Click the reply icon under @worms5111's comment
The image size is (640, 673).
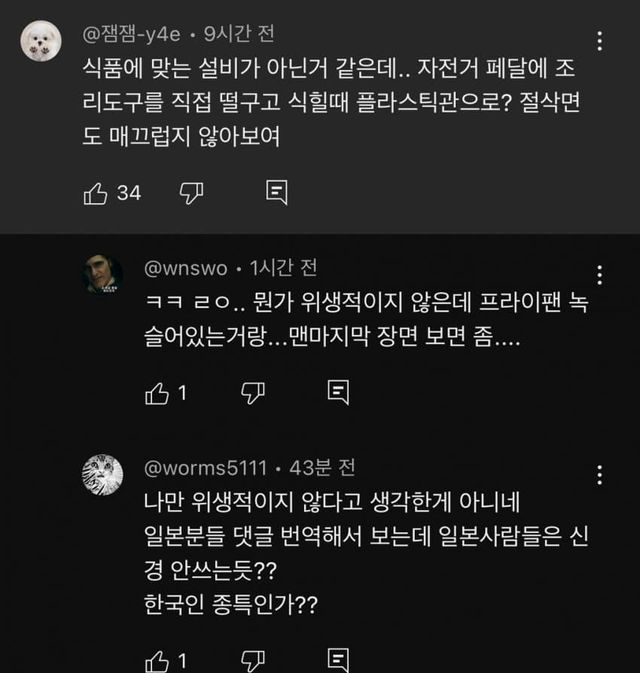pos(338,660)
